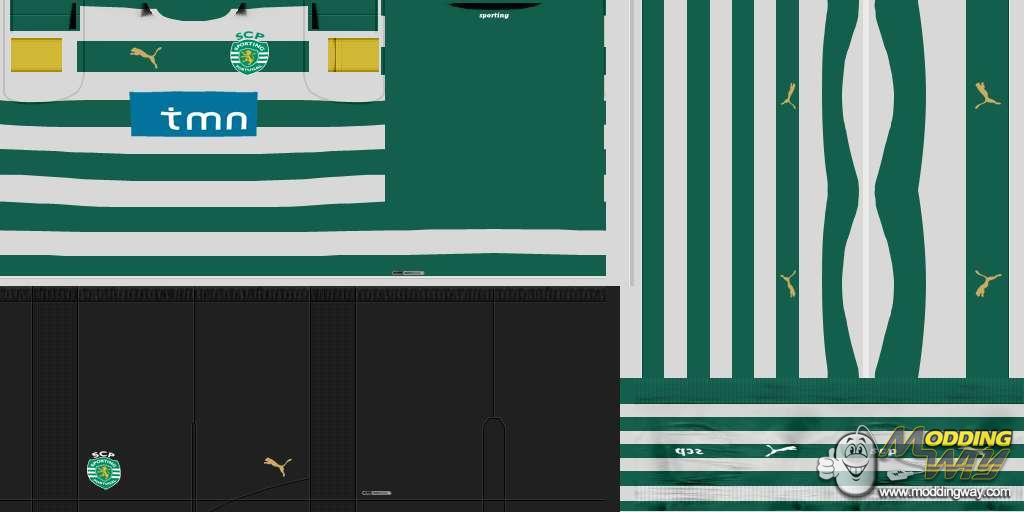Click the gold Puma logo on the black shorts

click(x=278, y=465)
